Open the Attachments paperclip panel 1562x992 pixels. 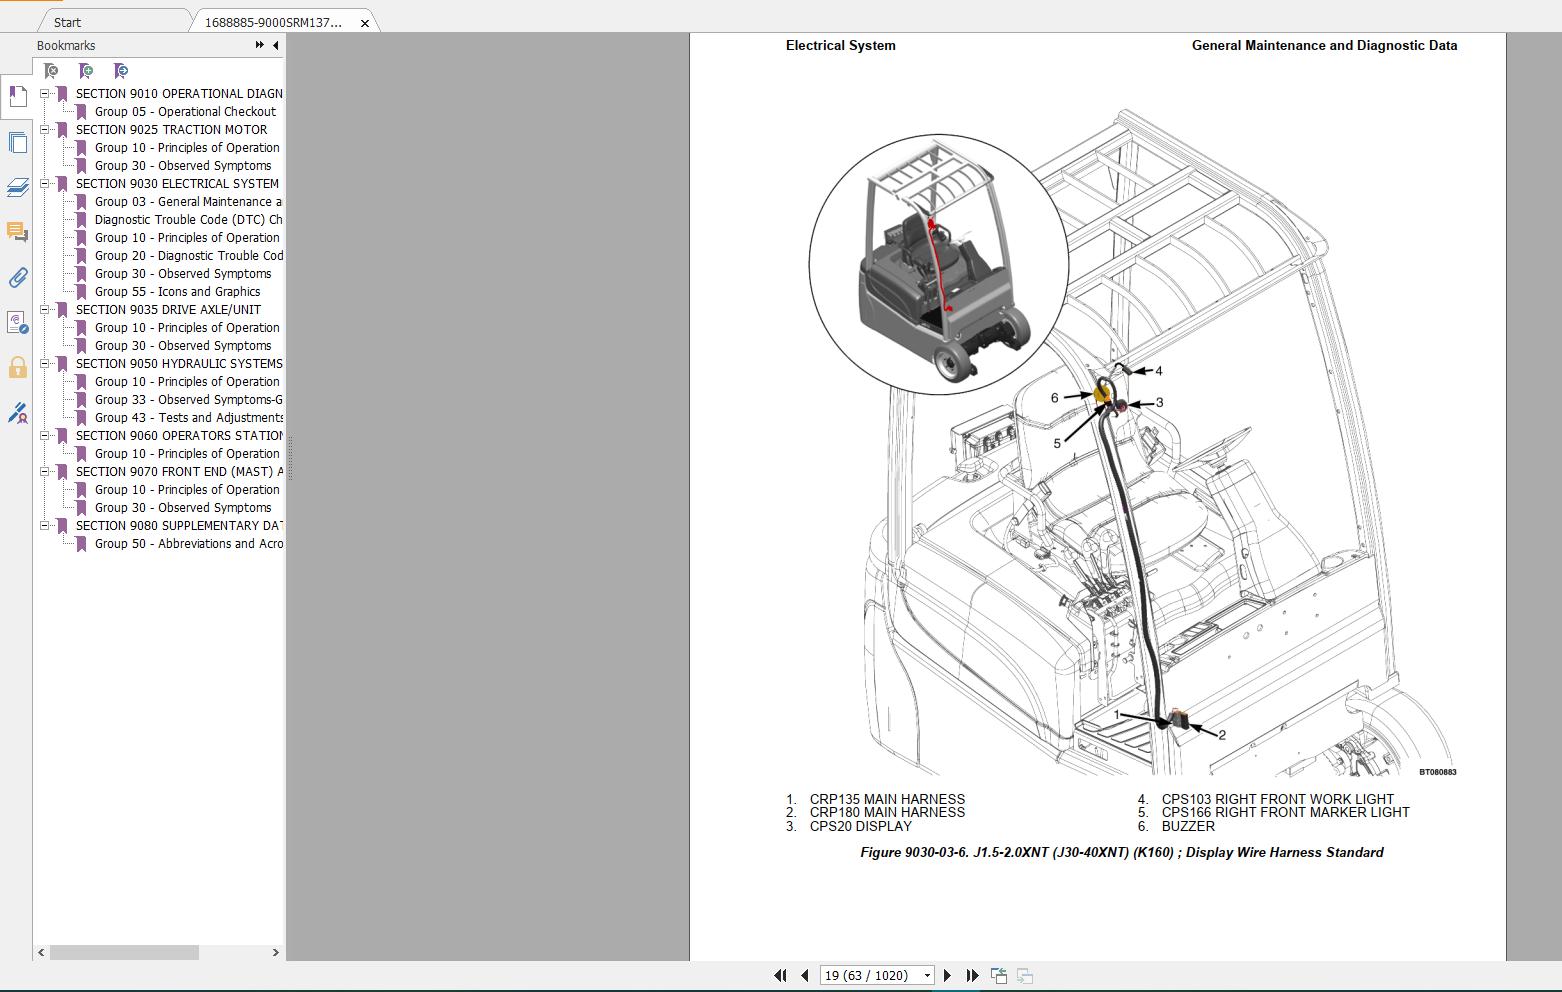(17, 277)
